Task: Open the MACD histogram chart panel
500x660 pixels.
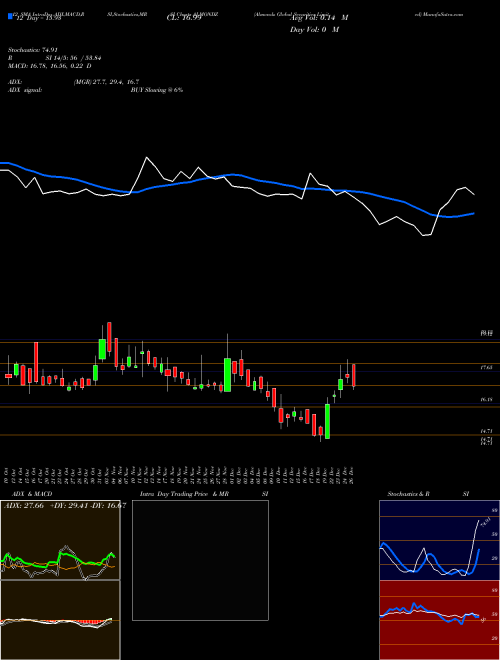Action: coord(60,620)
